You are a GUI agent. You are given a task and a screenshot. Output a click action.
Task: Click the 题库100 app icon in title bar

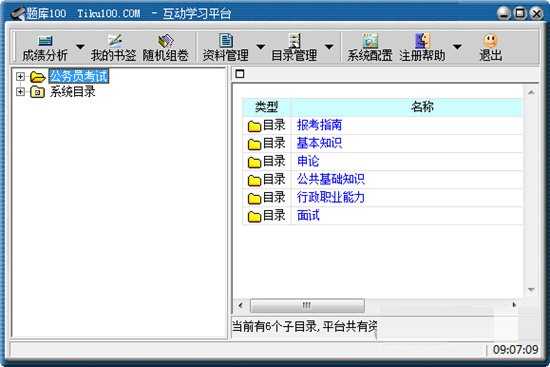pos(18,14)
